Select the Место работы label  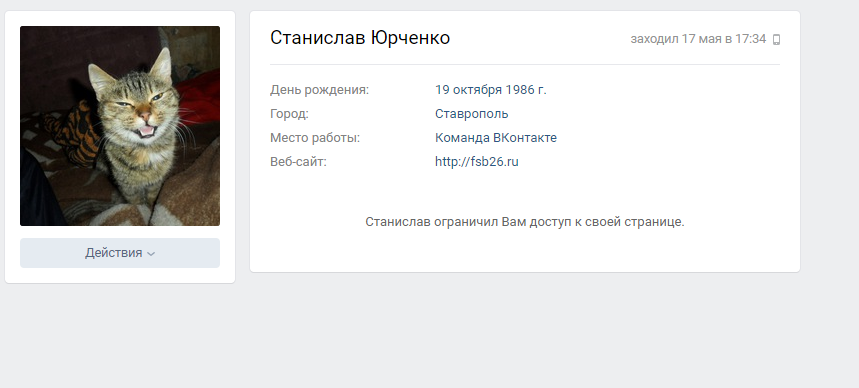[x=315, y=138]
